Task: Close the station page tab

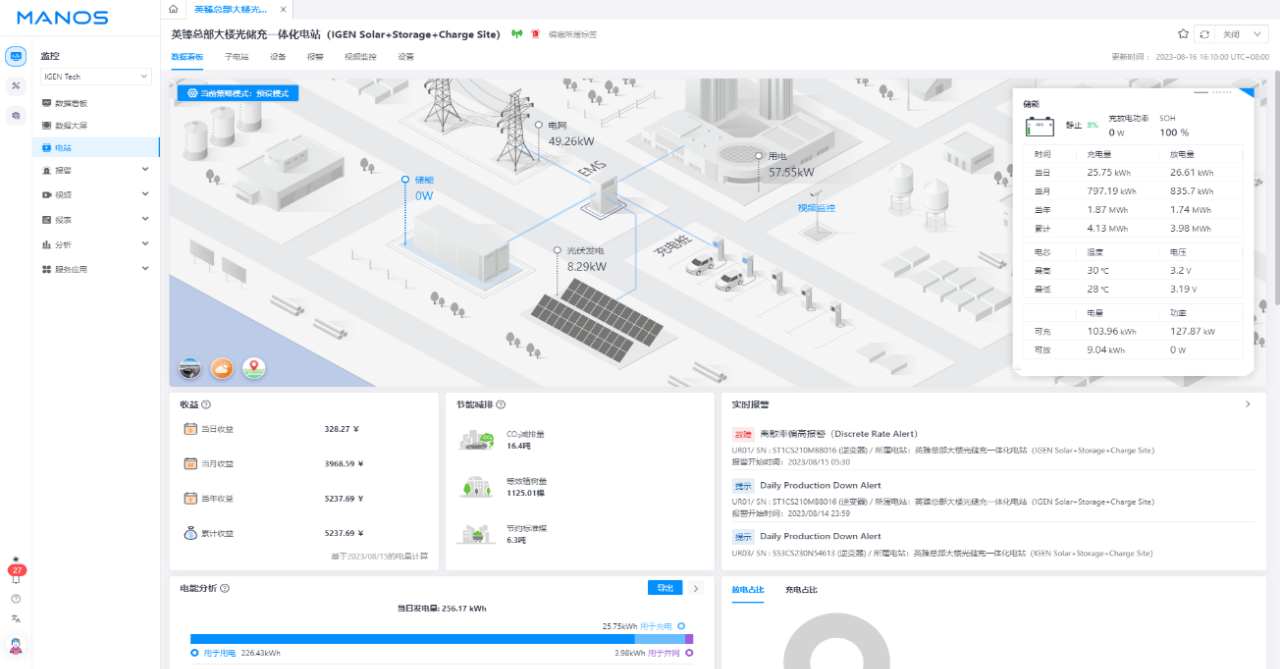Action: (284, 9)
